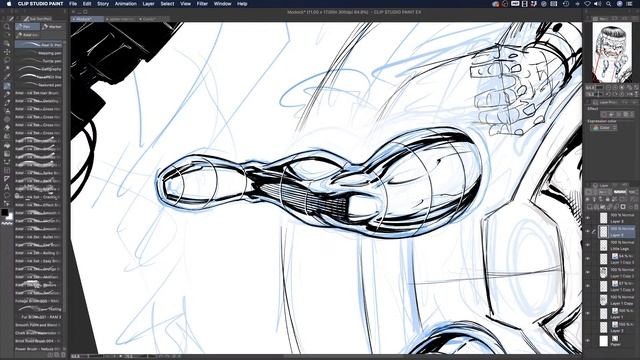Open macOS Spotlight search
This screenshot has width=640, height=360.
pyautogui.click(x=608, y=4)
